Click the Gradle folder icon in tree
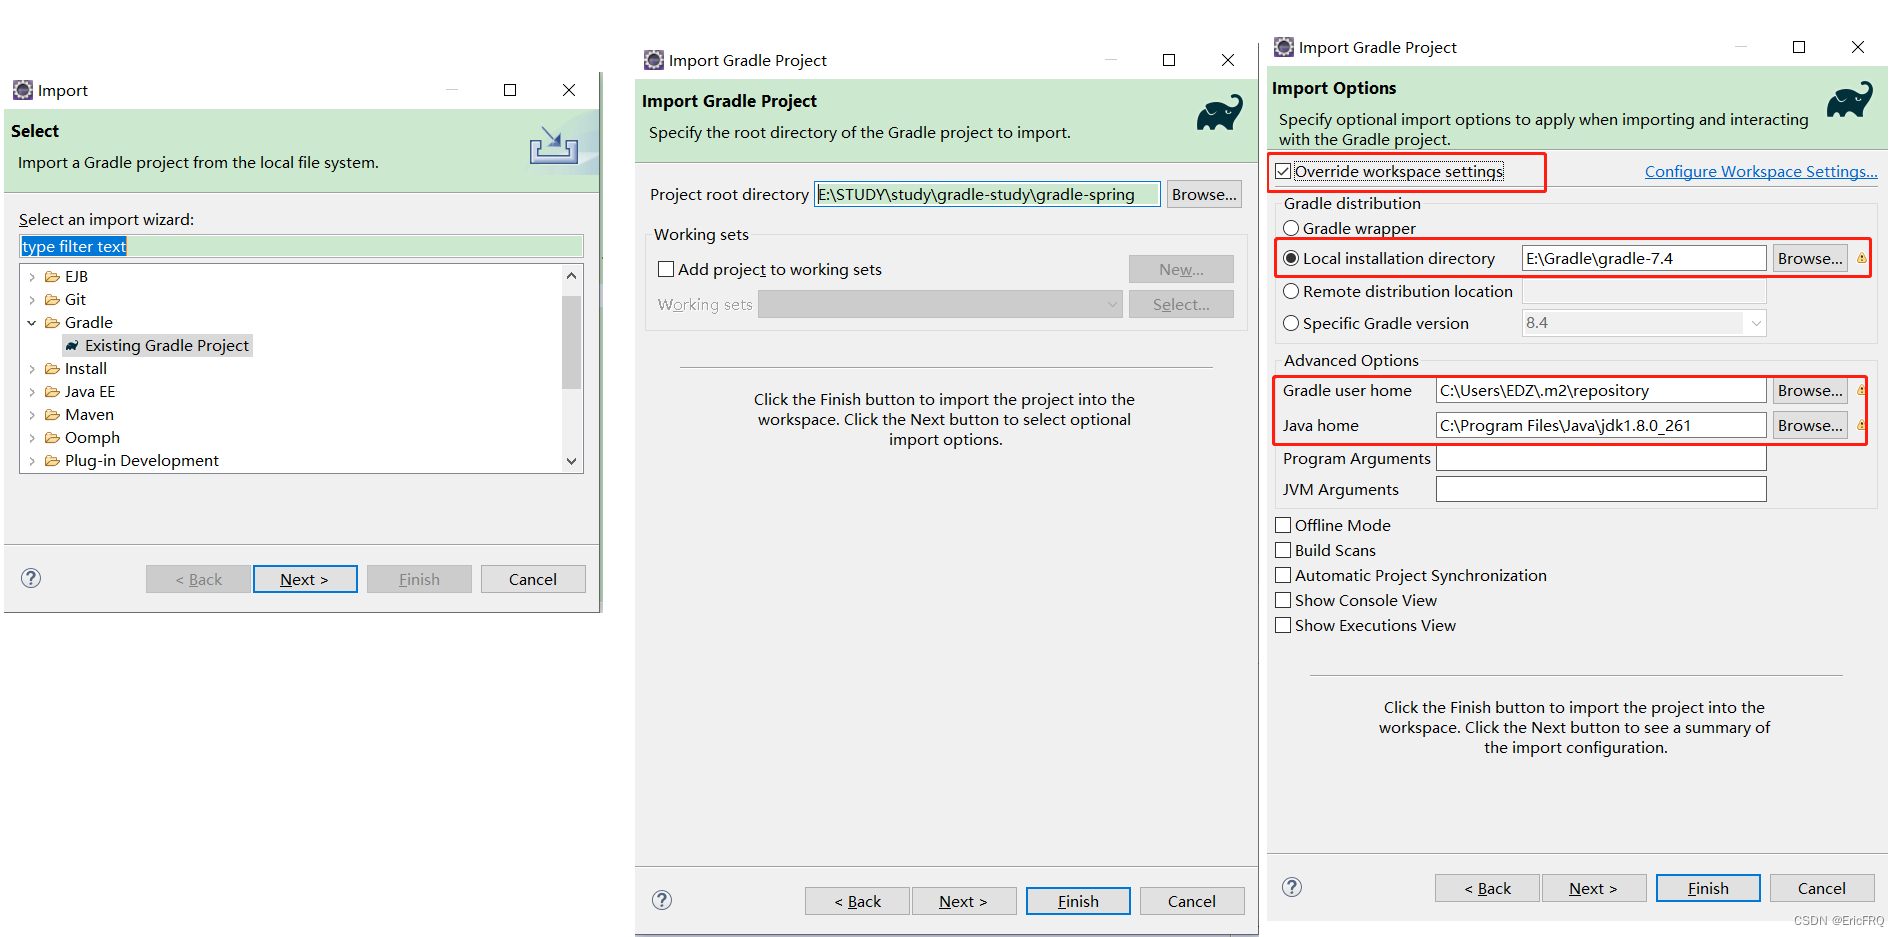Viewport: 1899px width, 937px height. point(52,323)
